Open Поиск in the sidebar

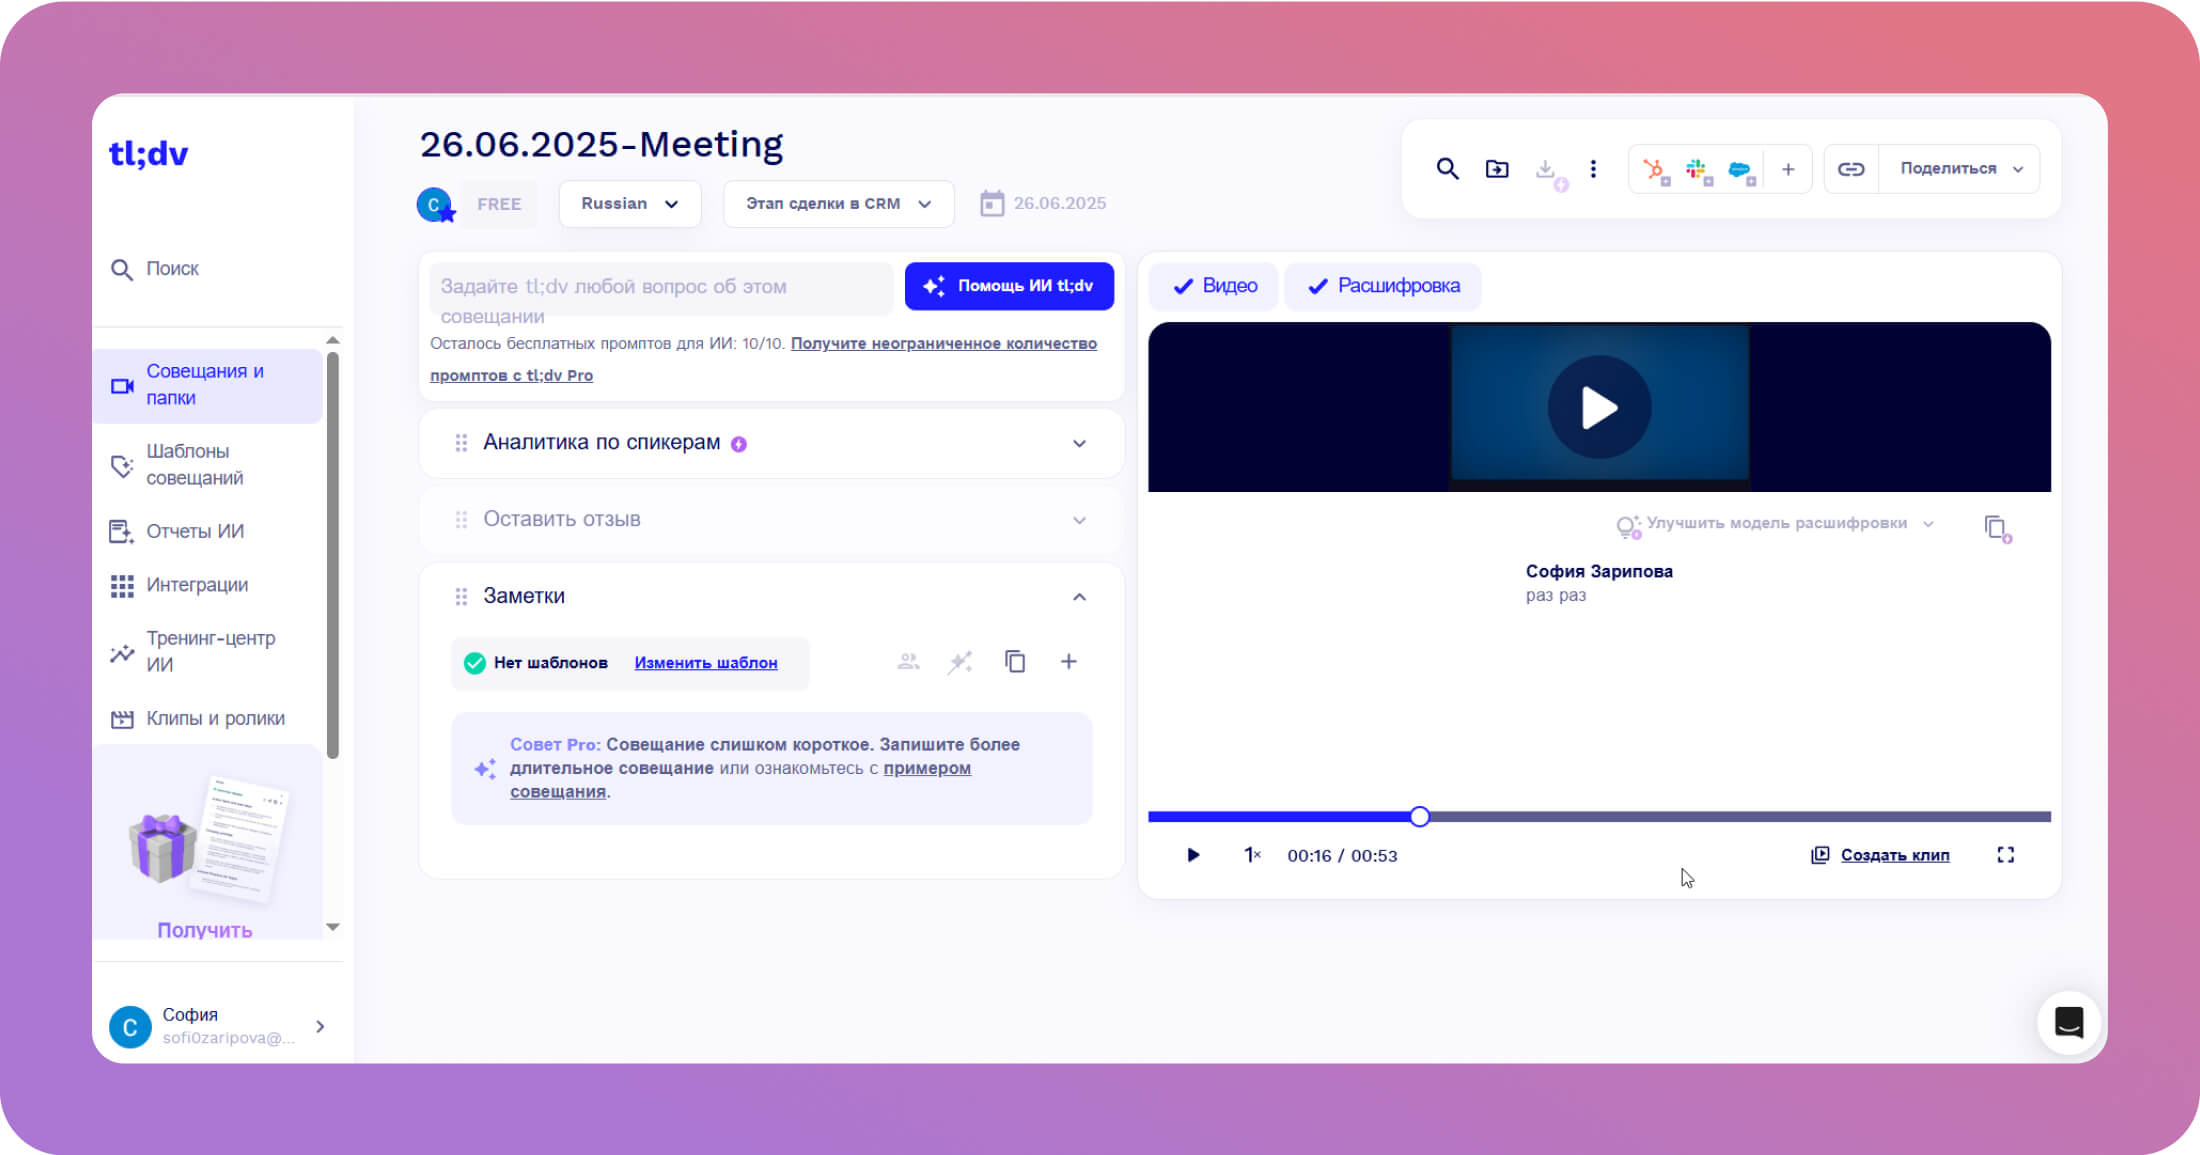(155, 269)
